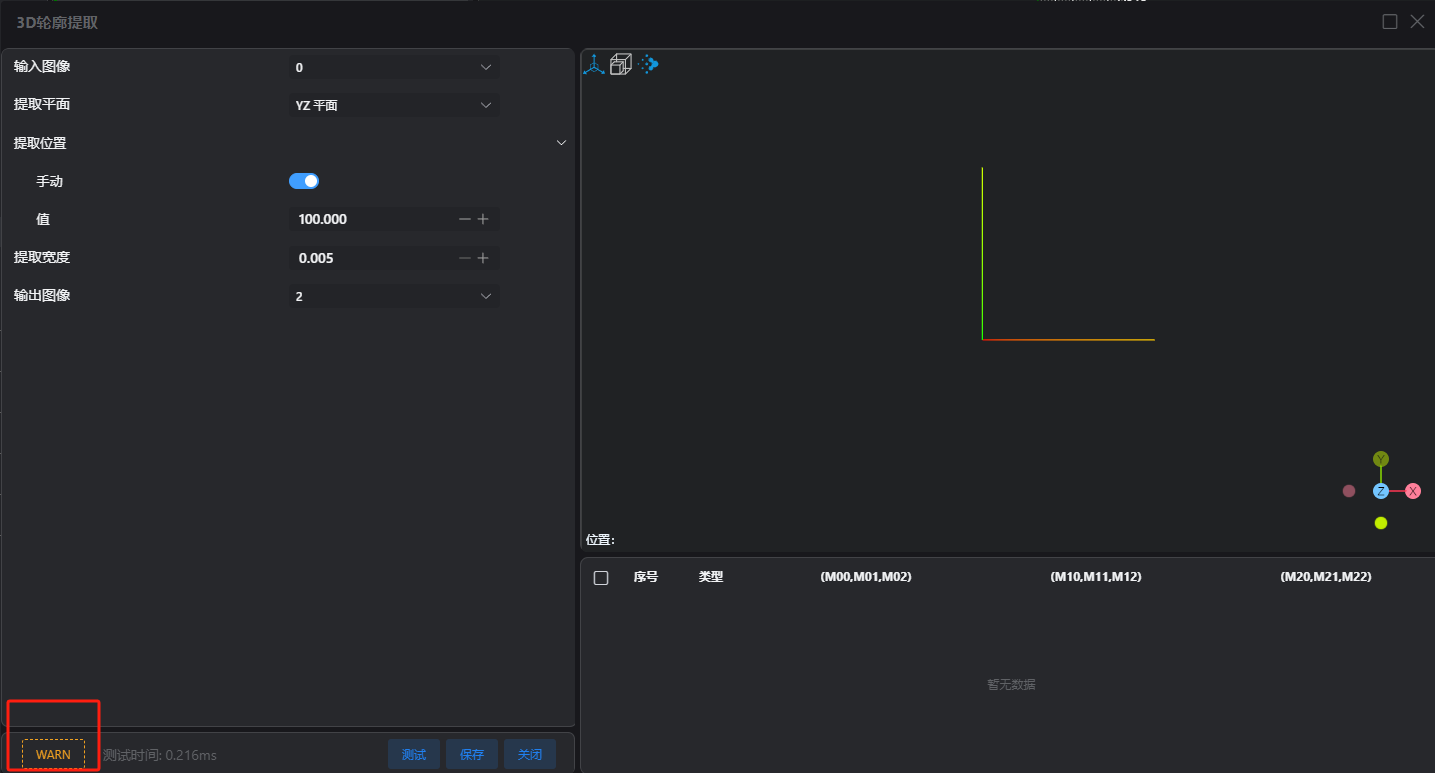The image size is (1435, 773).
Task: Open the 输入图像 dropdown
Action: (x=394, y=67)
